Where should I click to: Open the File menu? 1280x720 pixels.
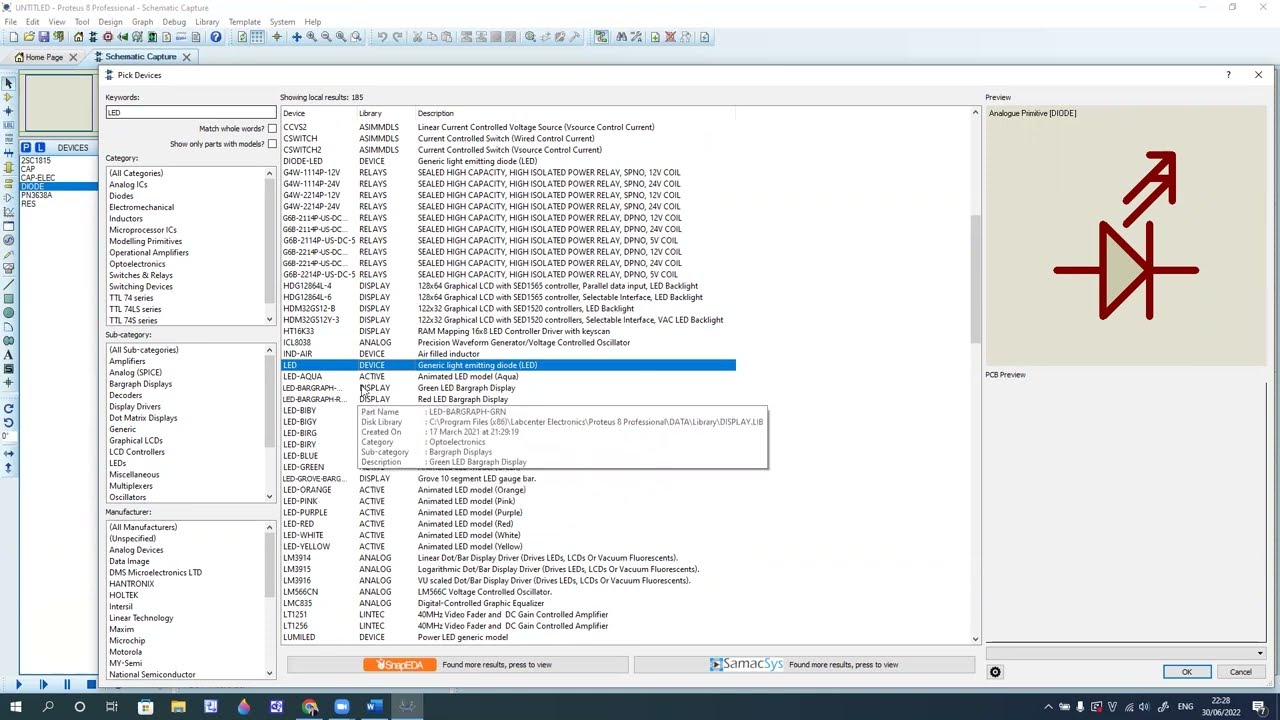10,21
